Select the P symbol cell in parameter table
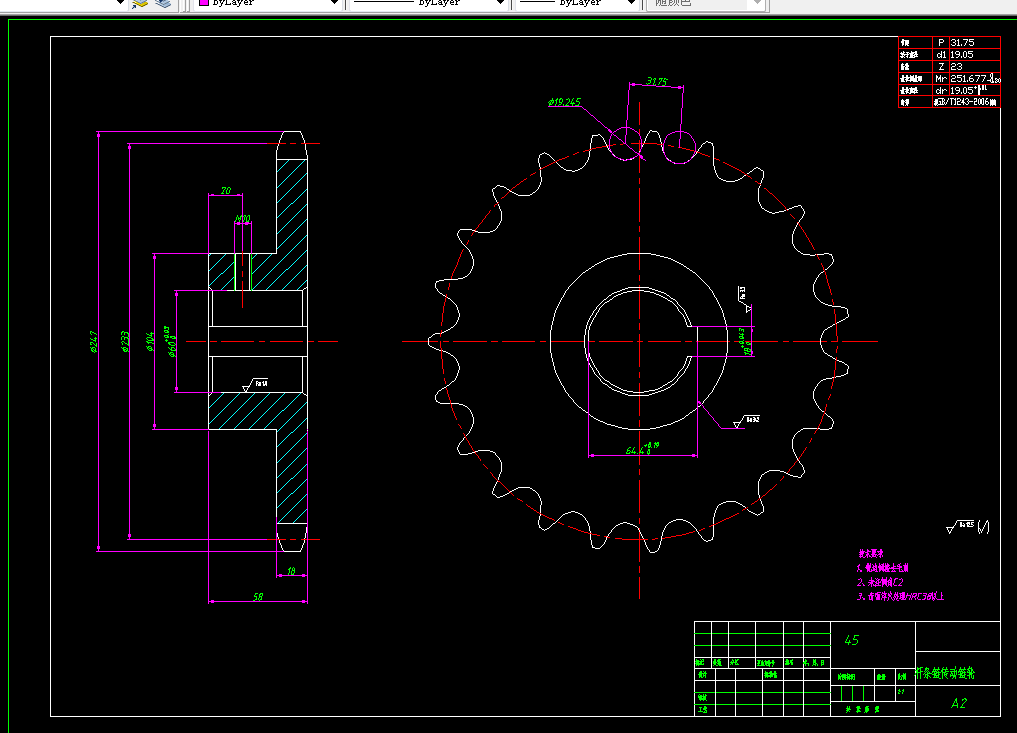 pyautogui.click(x=941, y=42)
